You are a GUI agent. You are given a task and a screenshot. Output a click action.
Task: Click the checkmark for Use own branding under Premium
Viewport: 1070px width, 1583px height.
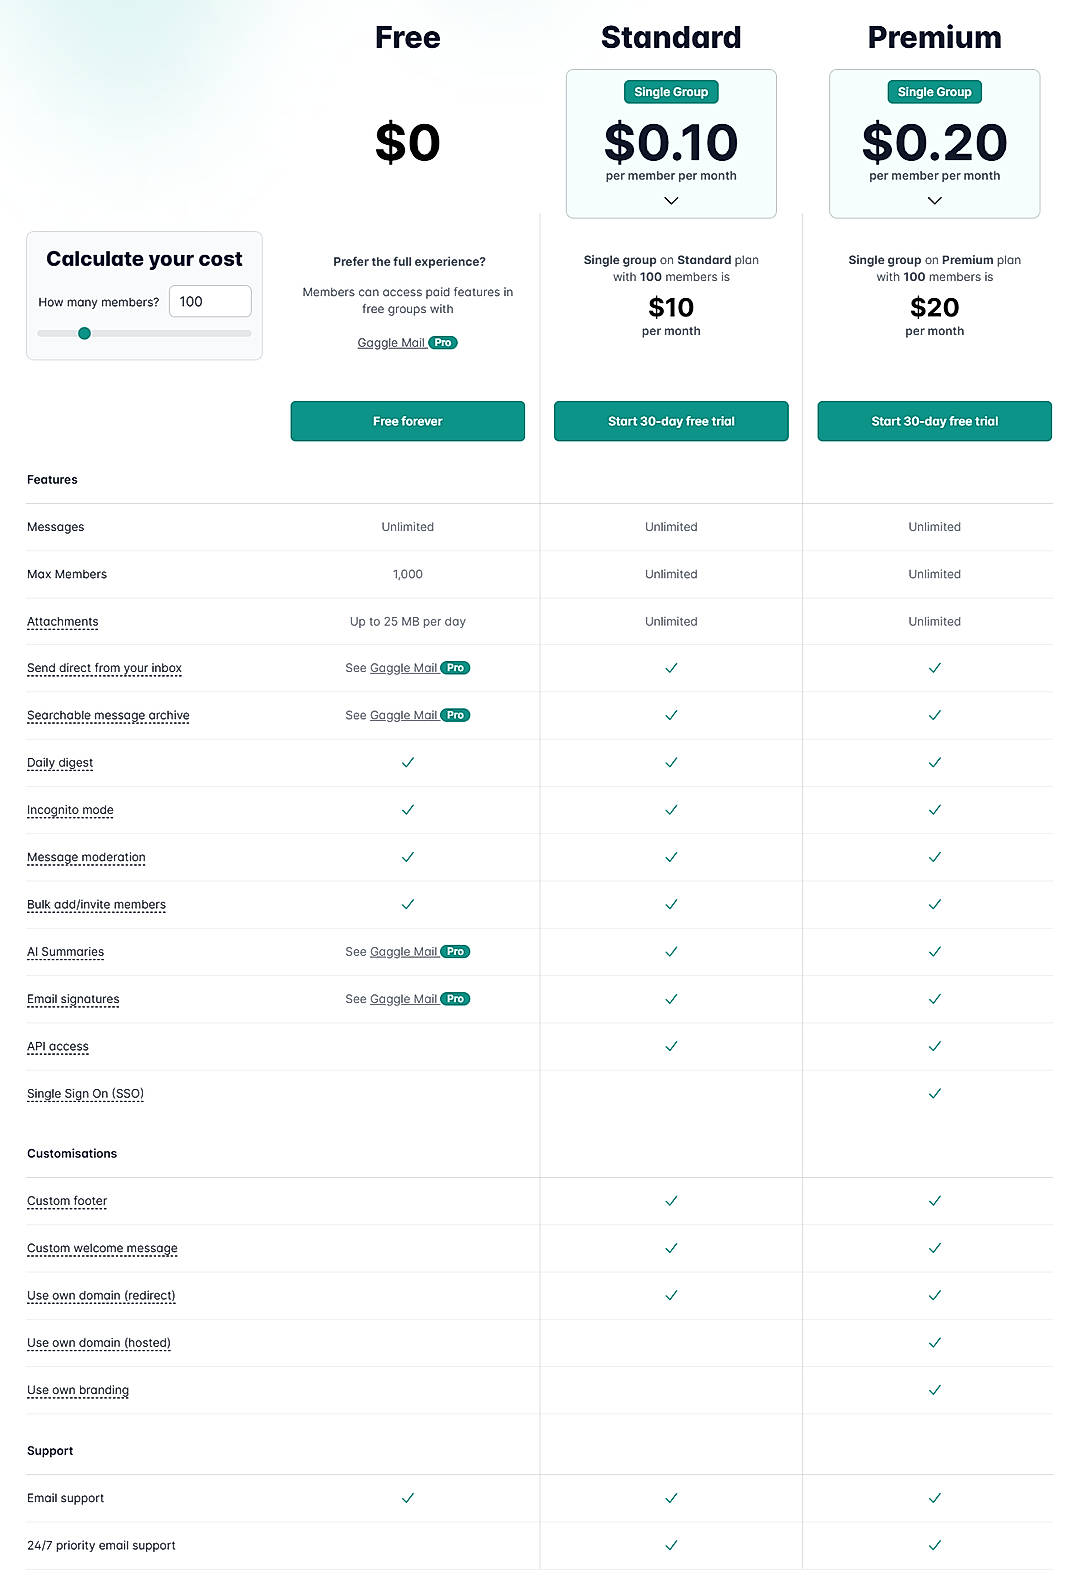[x=934, y=1389]
